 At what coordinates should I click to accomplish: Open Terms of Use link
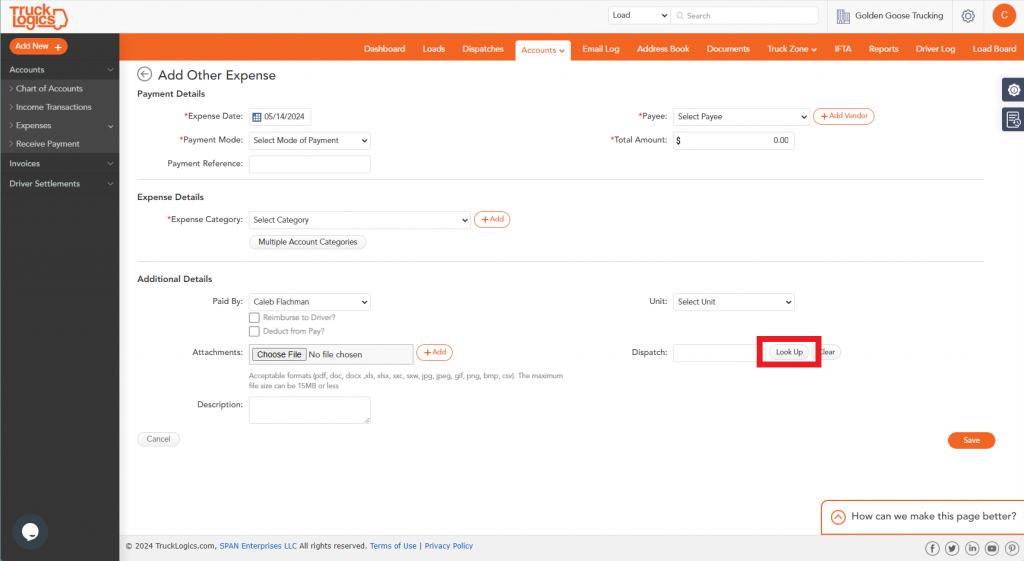coord(393,546)
